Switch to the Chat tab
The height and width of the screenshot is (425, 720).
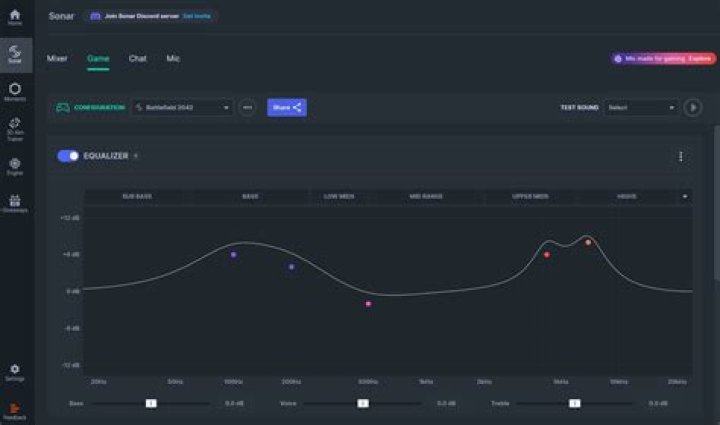tap(137, 58)
